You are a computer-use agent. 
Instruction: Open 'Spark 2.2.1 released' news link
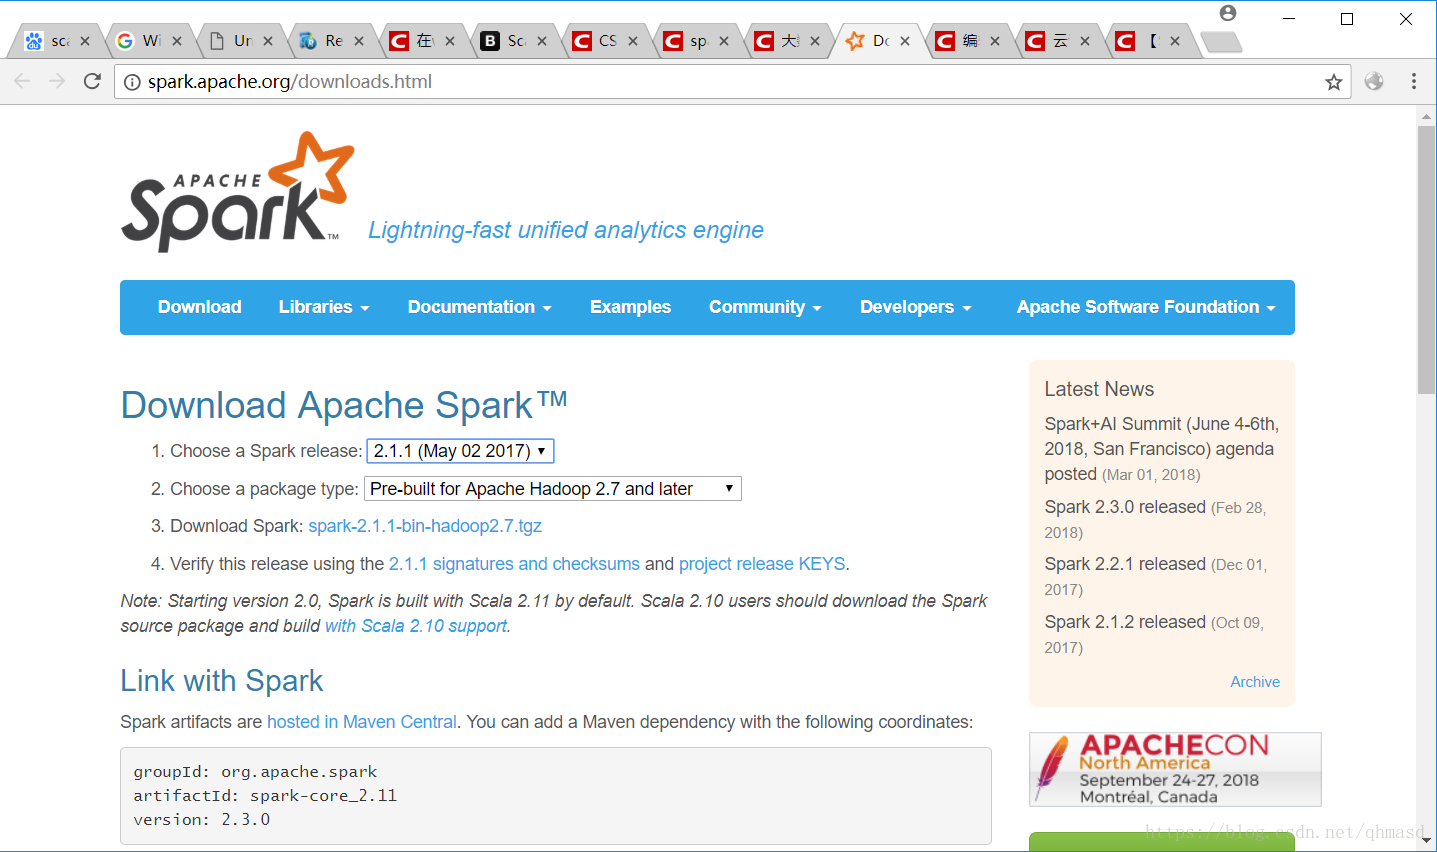(x=1125, y=564)
